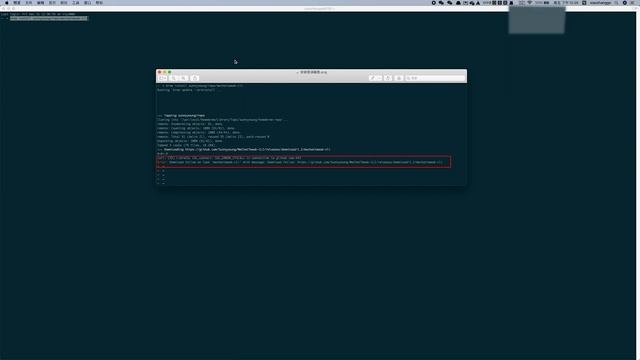Open the date and time clock menu
640x360 pixels.
tap(567, 3)
